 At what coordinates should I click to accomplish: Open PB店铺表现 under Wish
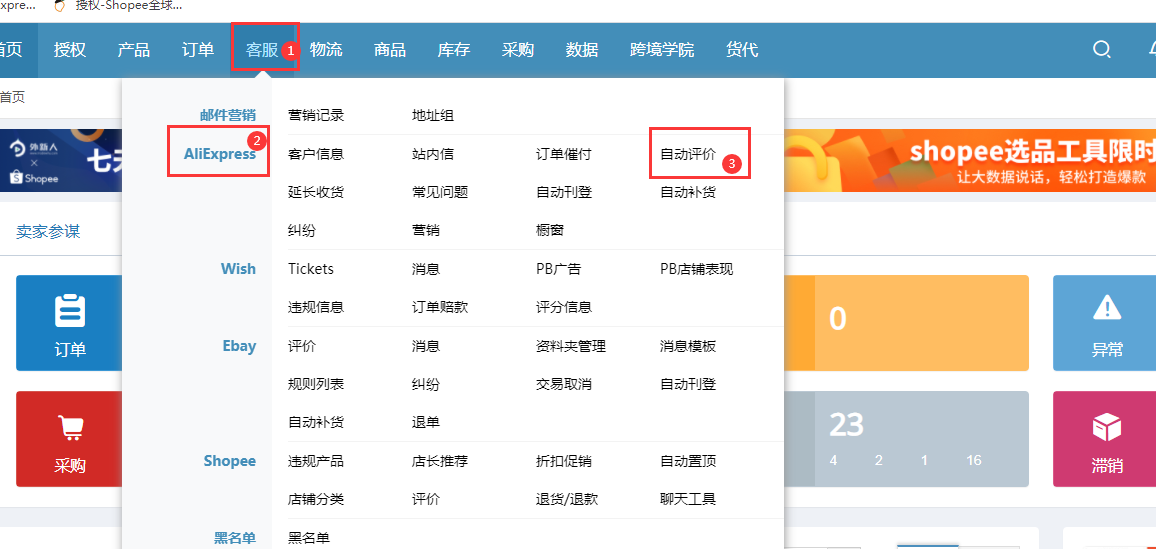pos(697,269)
